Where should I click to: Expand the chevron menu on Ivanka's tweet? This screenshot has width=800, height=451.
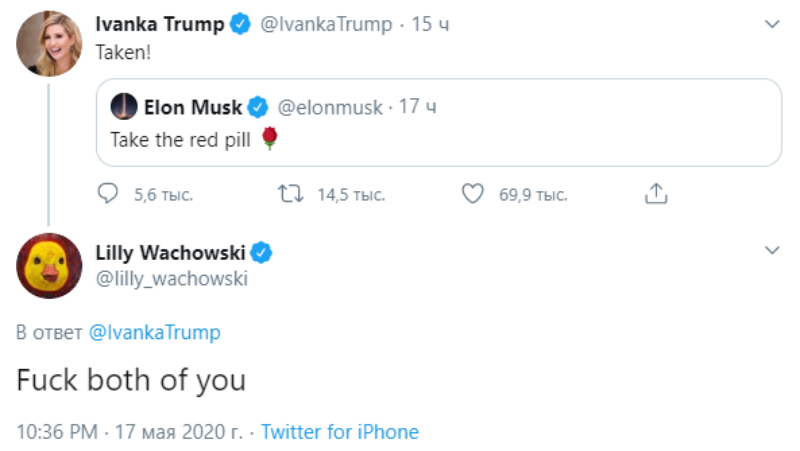[771, 23]
